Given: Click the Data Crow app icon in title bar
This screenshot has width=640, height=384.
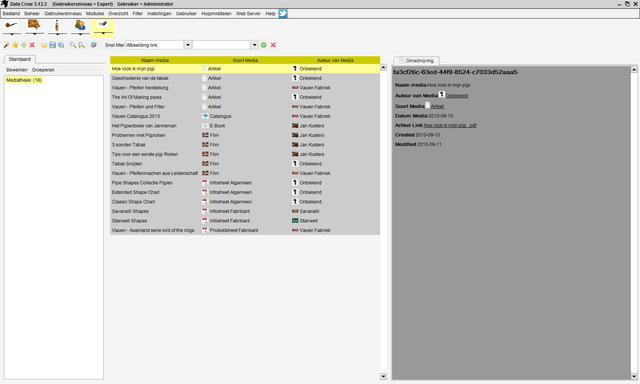Looking at the screenshot, I should (4, 4).
